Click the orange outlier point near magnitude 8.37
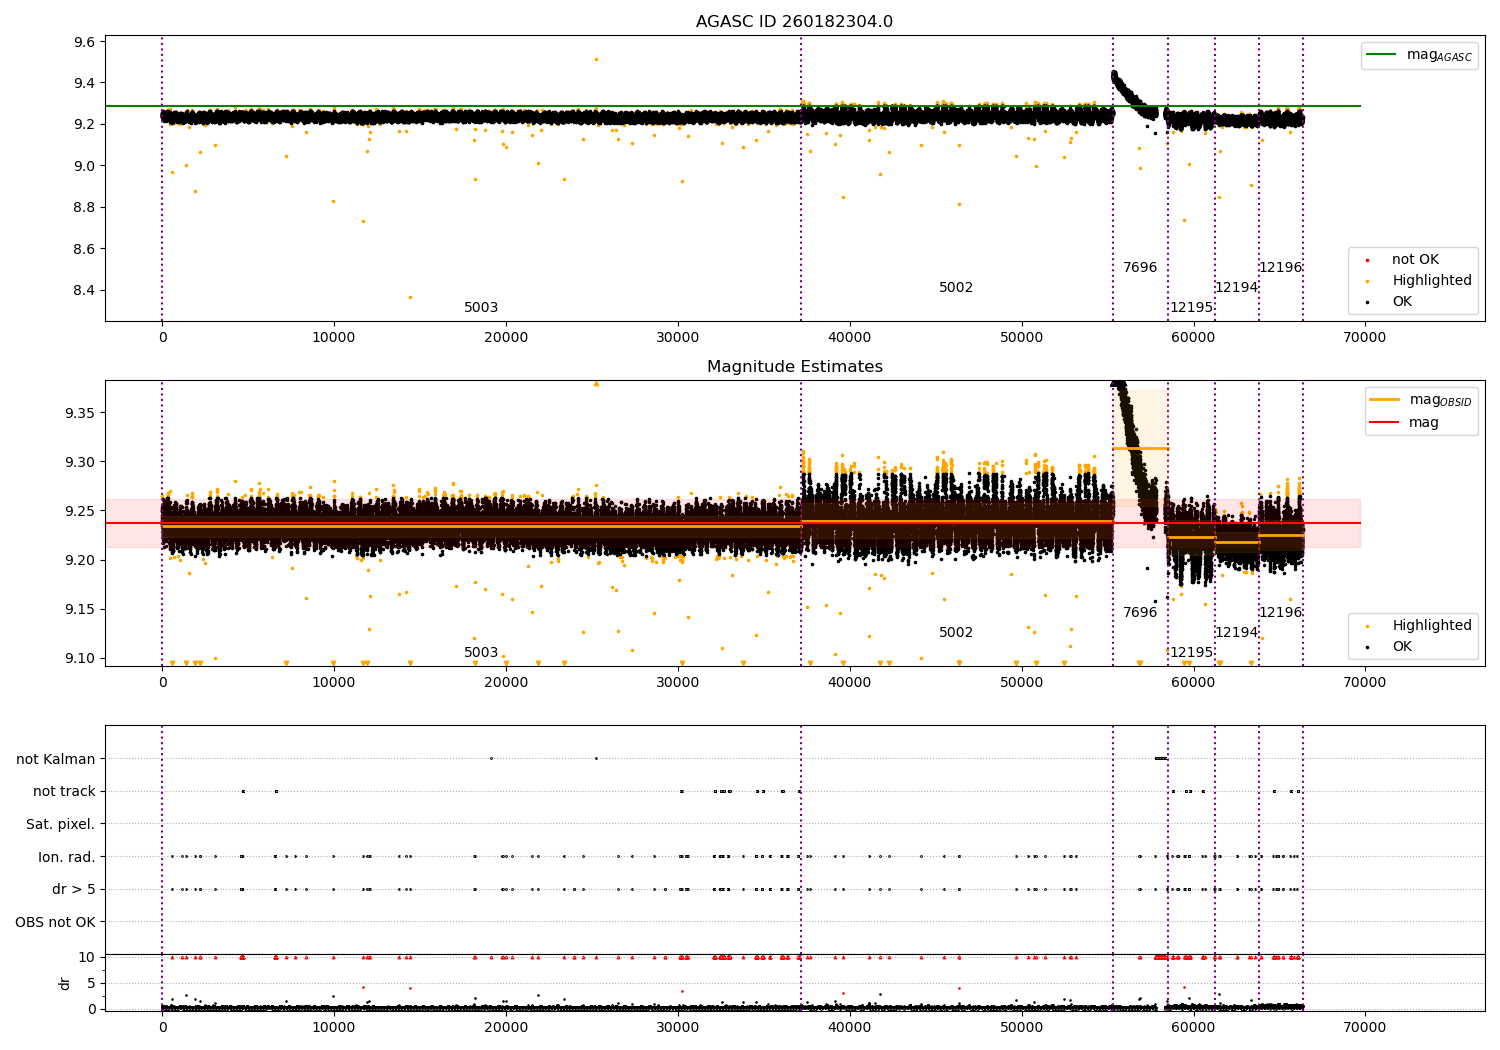Viewport: 1500px width, 1050px height. (409, 297)
